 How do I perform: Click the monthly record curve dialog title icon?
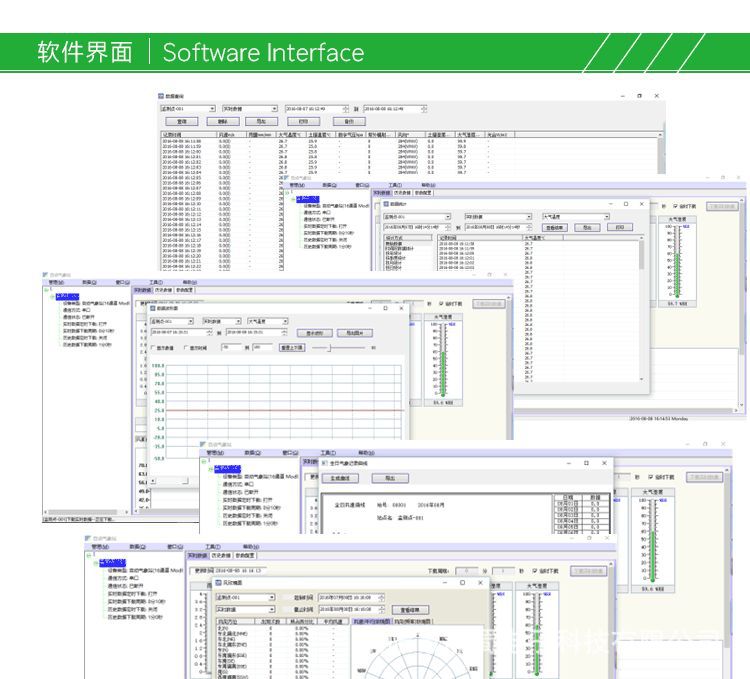(325, 463)
